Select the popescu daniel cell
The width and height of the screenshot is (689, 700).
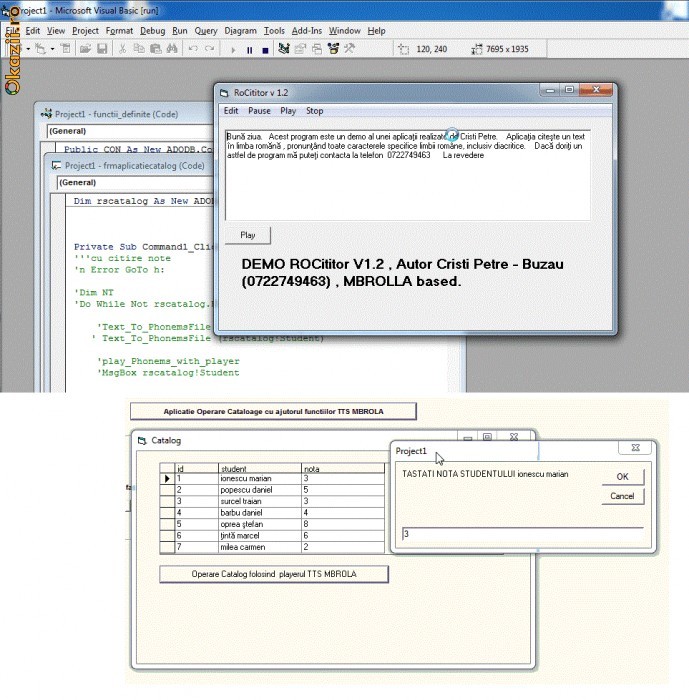point(260,490)
